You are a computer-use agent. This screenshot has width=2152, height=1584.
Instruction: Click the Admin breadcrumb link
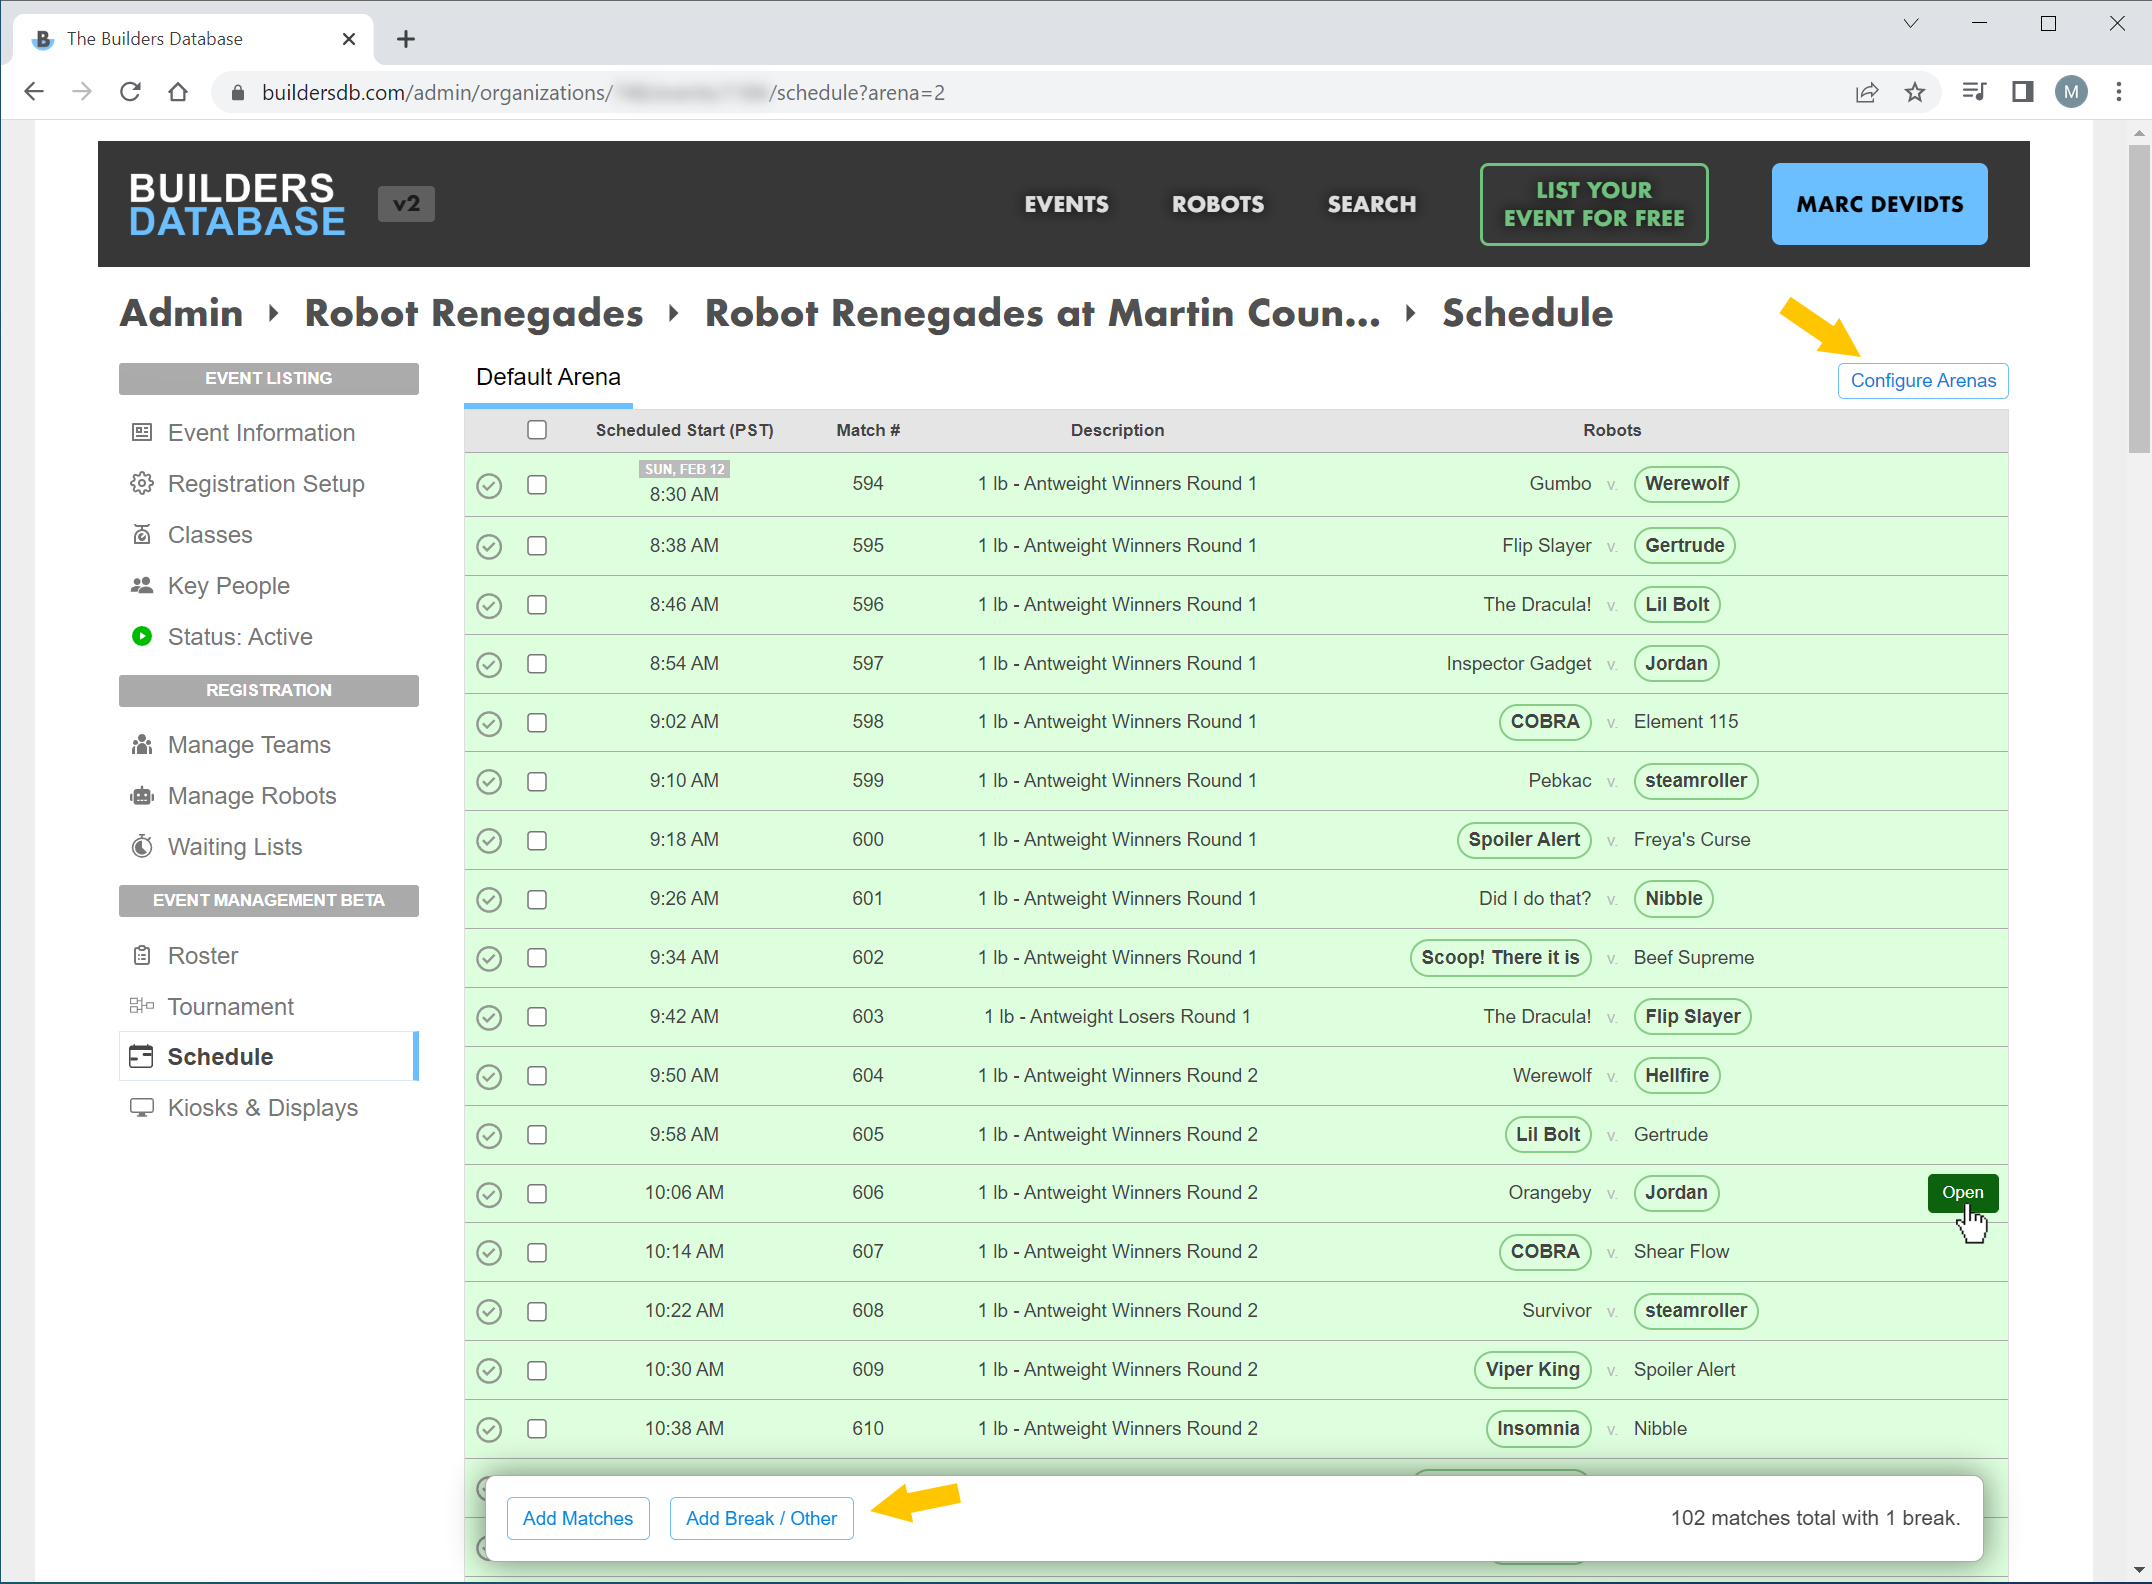182,313
